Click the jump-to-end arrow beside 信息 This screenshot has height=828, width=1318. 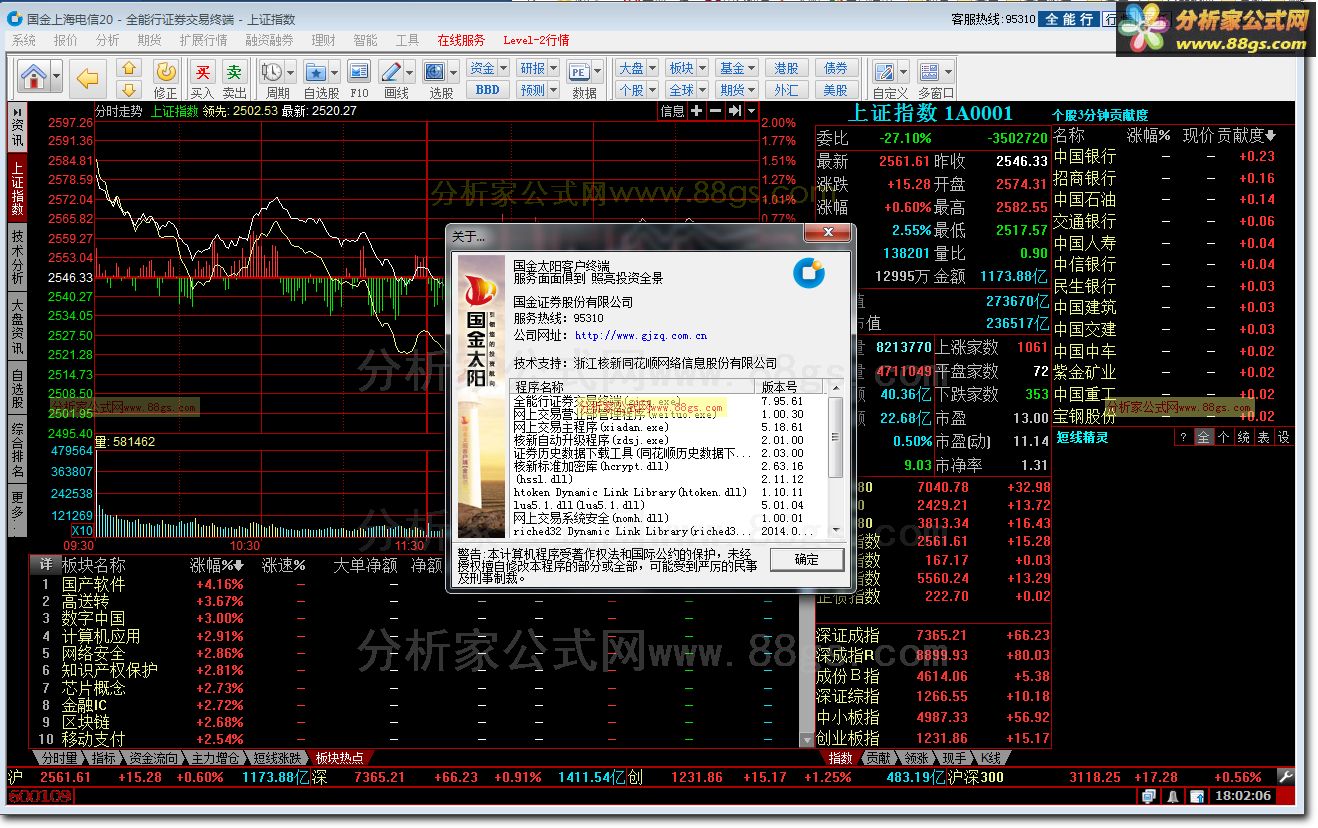coord(735,111)
